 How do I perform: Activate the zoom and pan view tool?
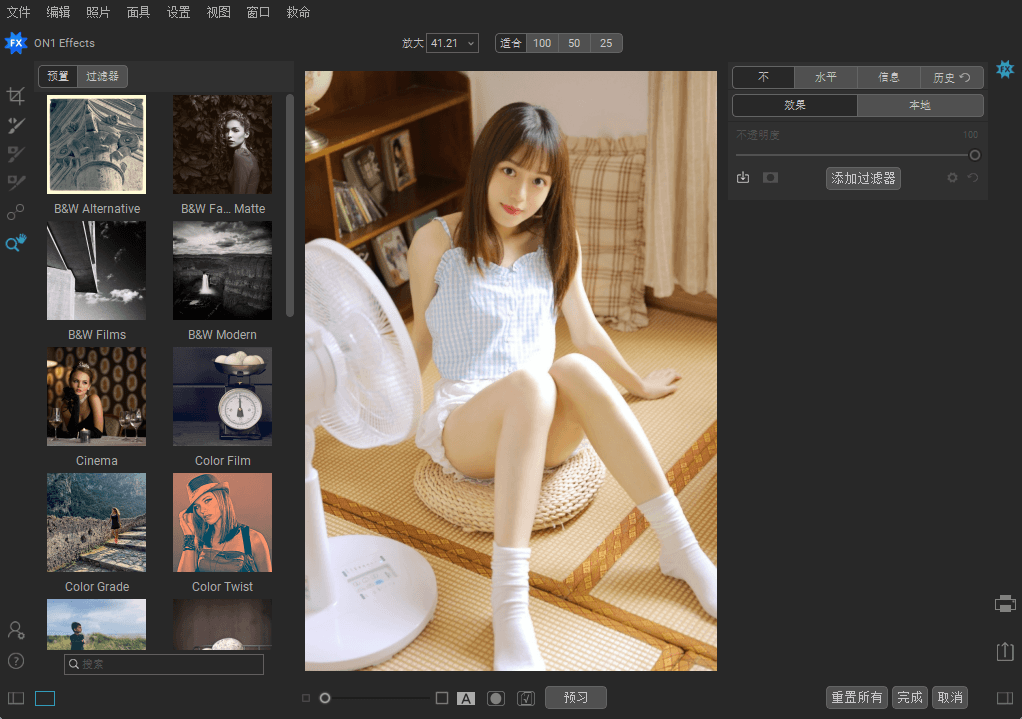pyautogui.click(x=15, y=243)
